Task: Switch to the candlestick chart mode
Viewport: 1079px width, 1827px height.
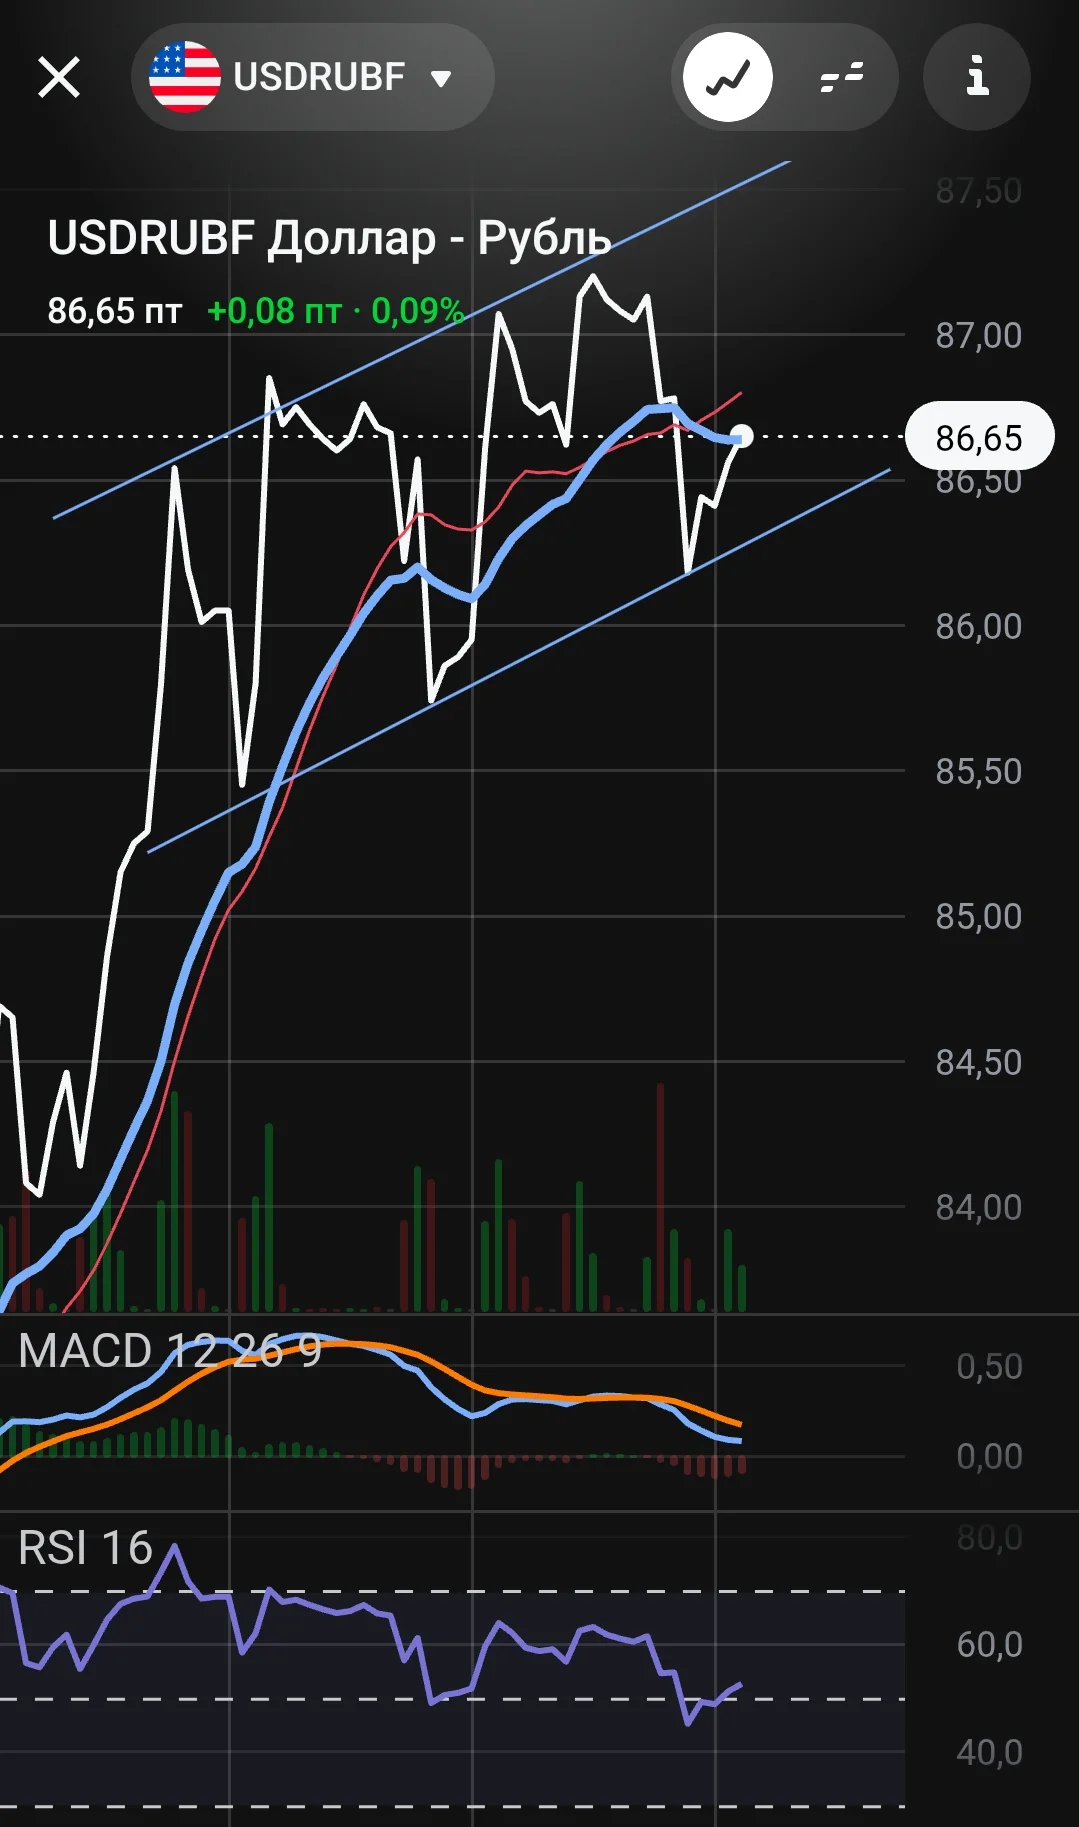Action: (842, 77)
